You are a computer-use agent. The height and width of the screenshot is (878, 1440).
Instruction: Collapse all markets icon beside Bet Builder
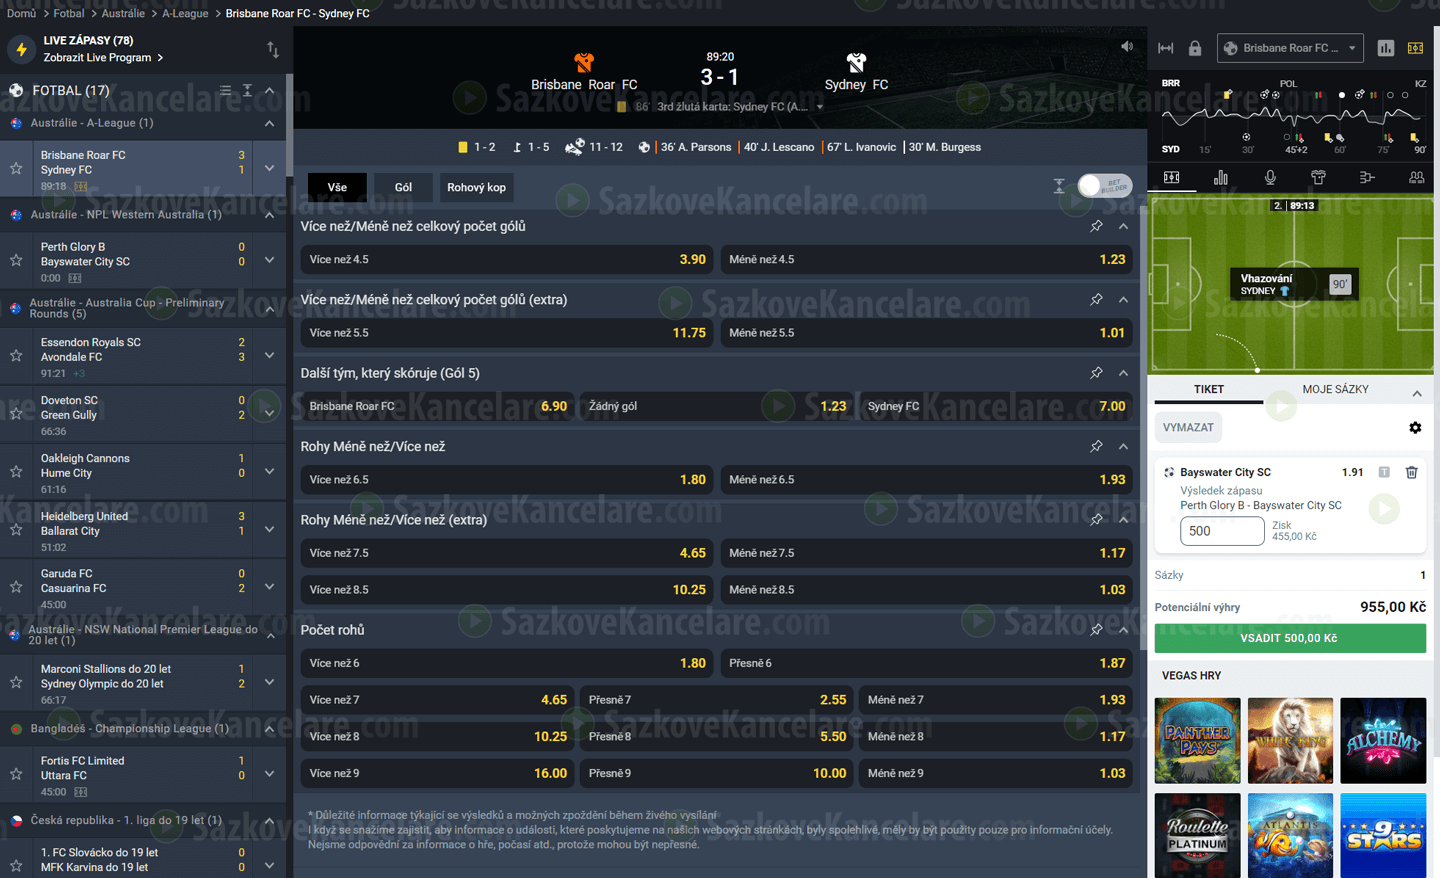pyautogui.click(x=1059, y=187)
